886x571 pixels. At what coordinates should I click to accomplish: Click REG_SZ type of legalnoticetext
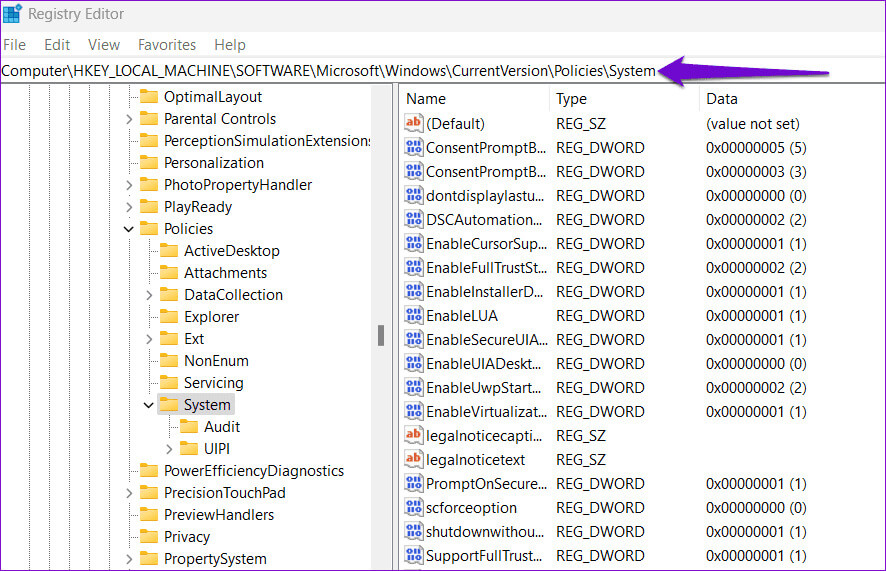click(581, 460)
